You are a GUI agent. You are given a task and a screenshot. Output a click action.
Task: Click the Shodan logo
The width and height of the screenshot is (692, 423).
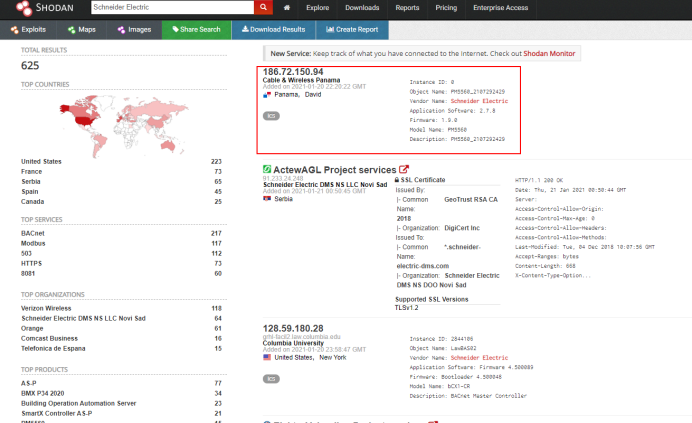[40, 8]
